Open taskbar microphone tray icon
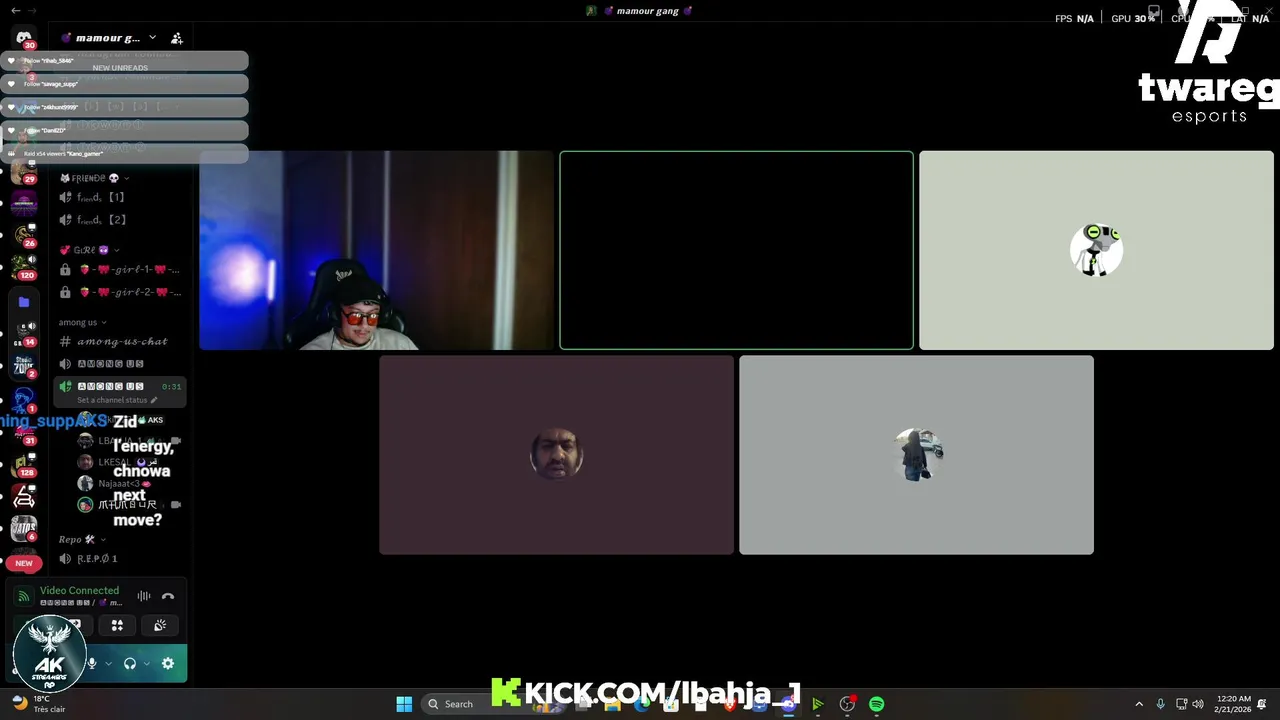This screenshot has width=1280, height=720. click(1160, 704)
